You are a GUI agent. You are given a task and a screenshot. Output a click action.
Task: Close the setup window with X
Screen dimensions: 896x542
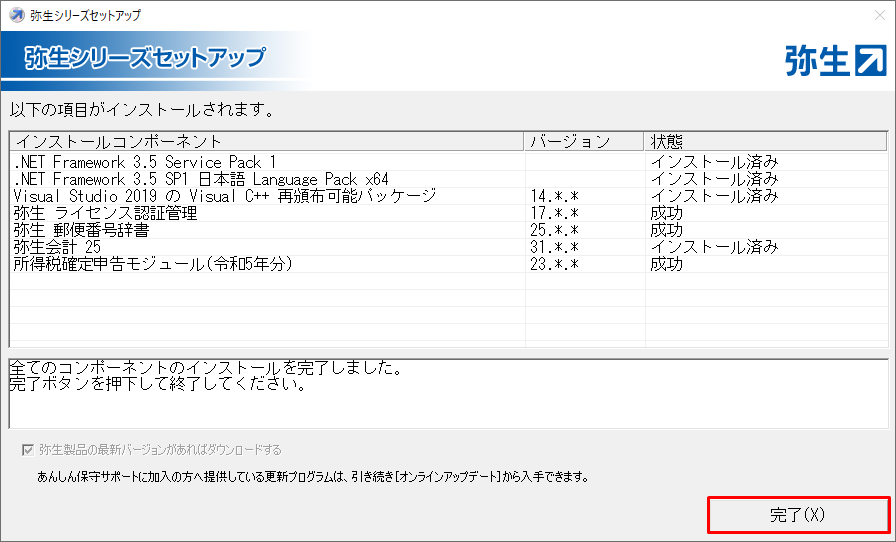(880, 15)
